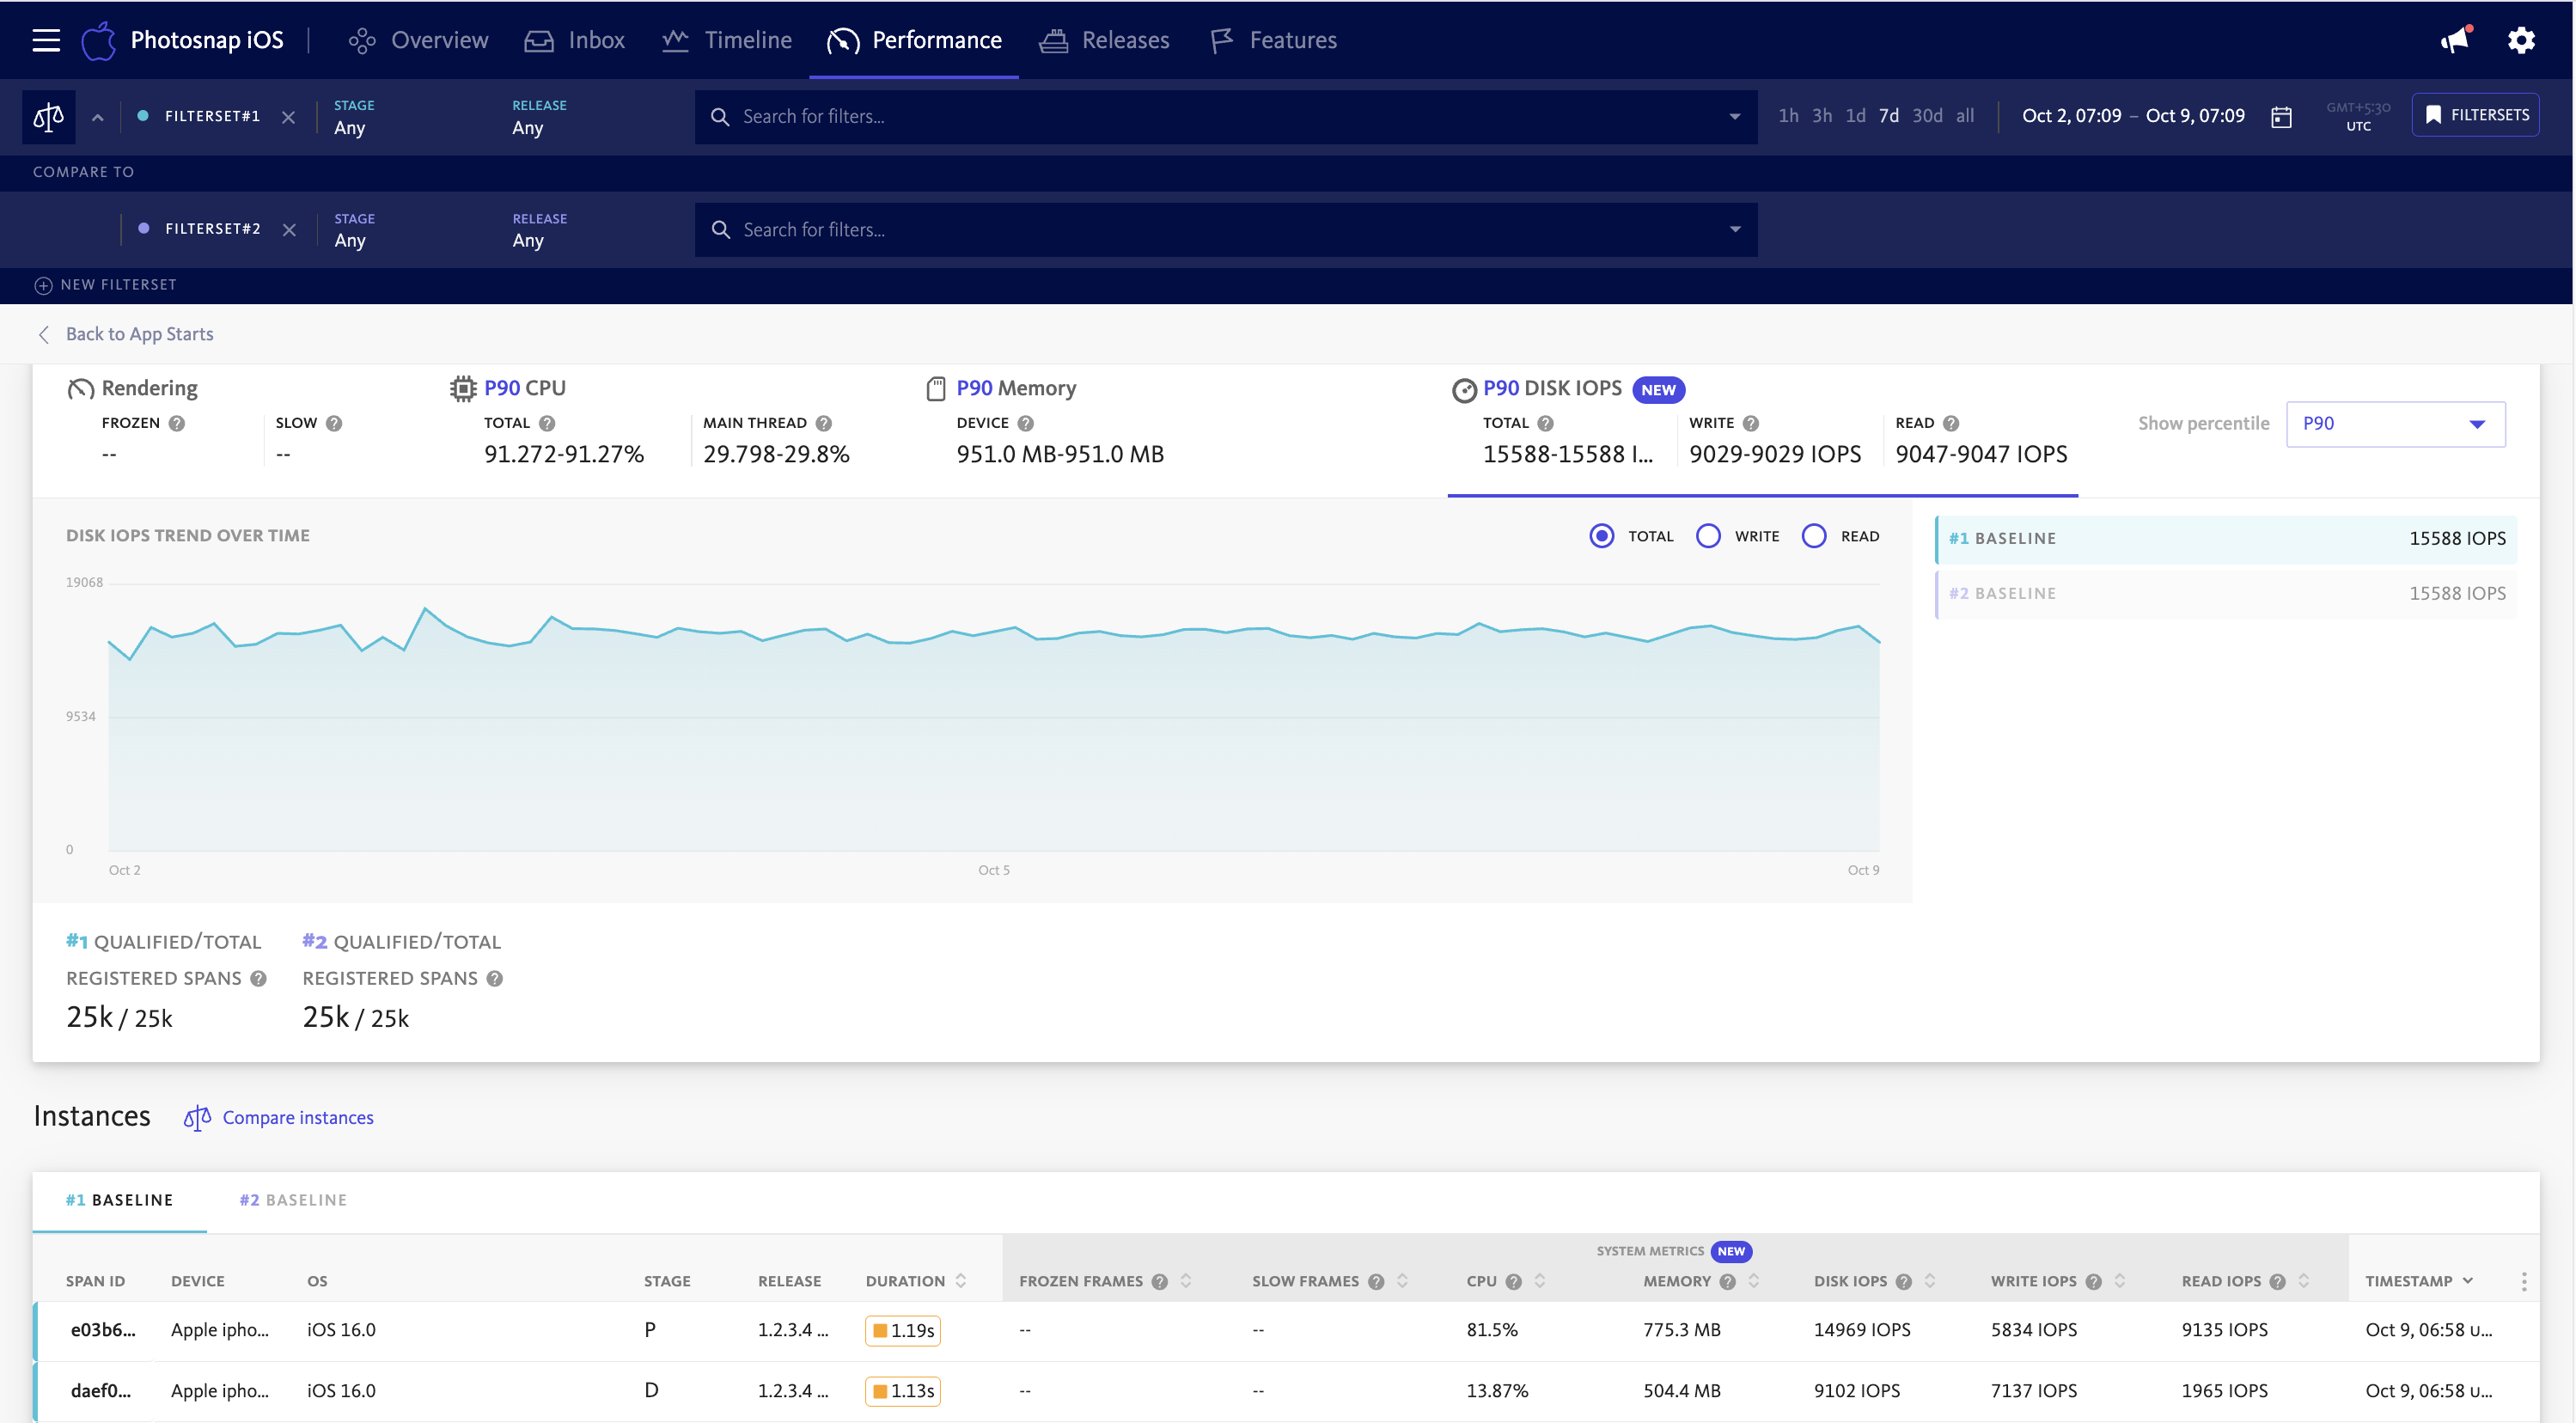Collapse the filterset panel chevron
Viewport: 2576px width, 1423px height.
pos(97,117)
